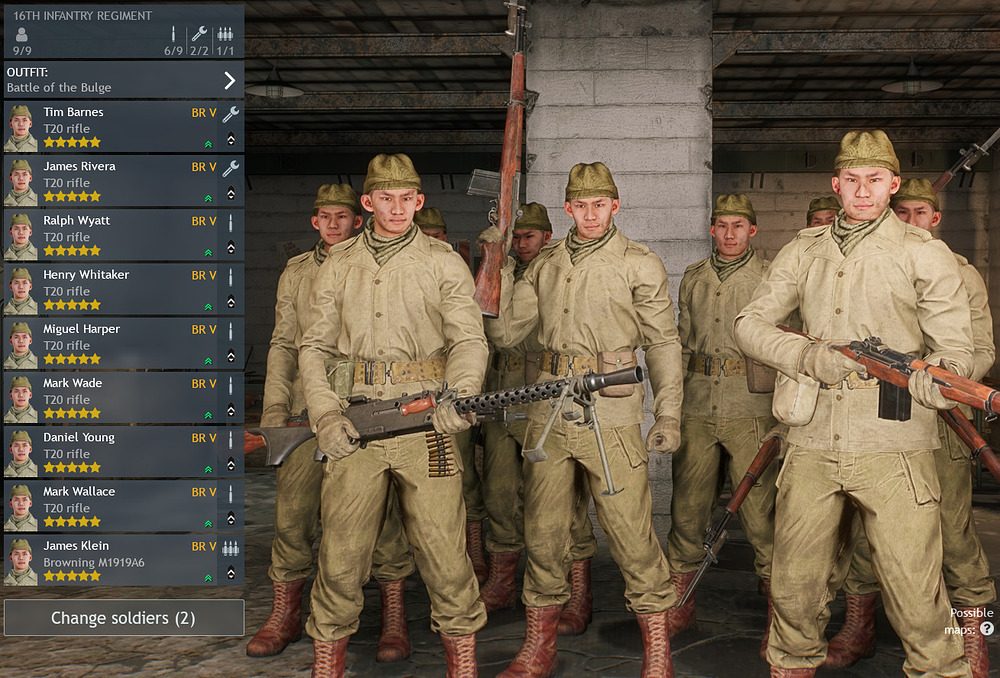Click the Possible maps help question icon
This screenshot has width=1000, height=678.
[x=987, y=629]
